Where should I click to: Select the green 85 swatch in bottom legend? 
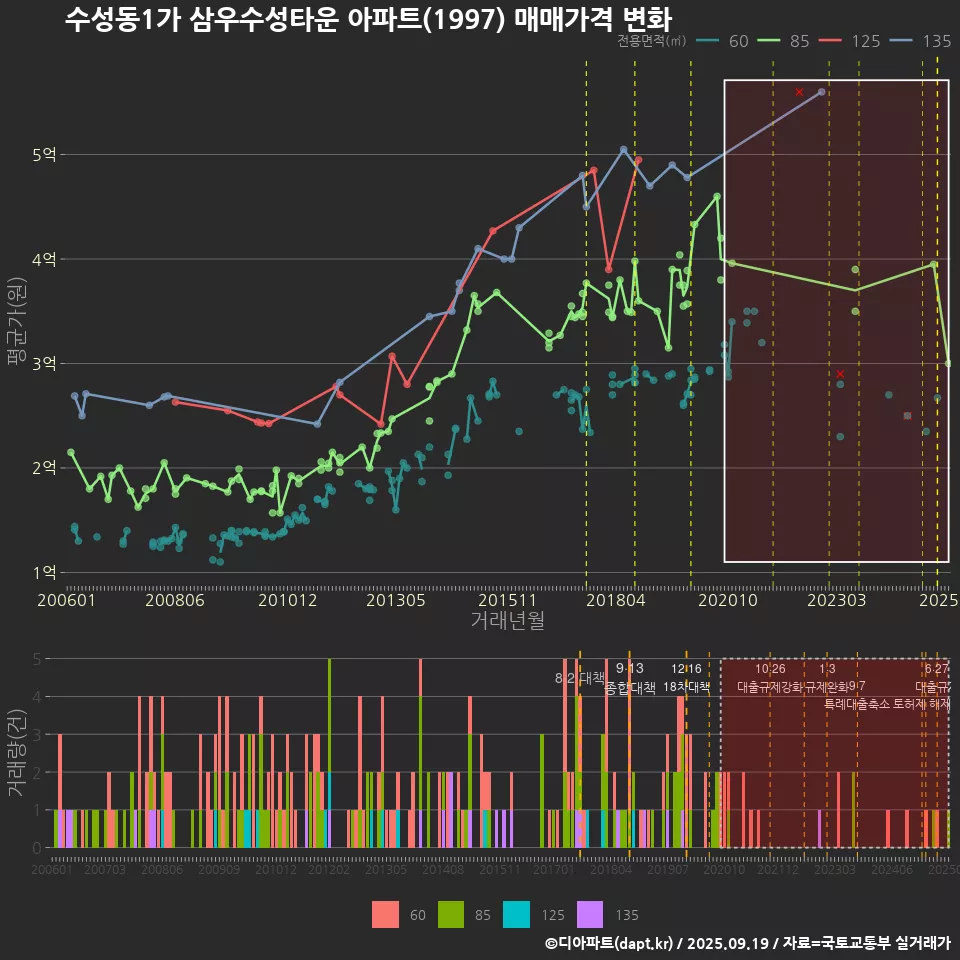coord(451,914)
